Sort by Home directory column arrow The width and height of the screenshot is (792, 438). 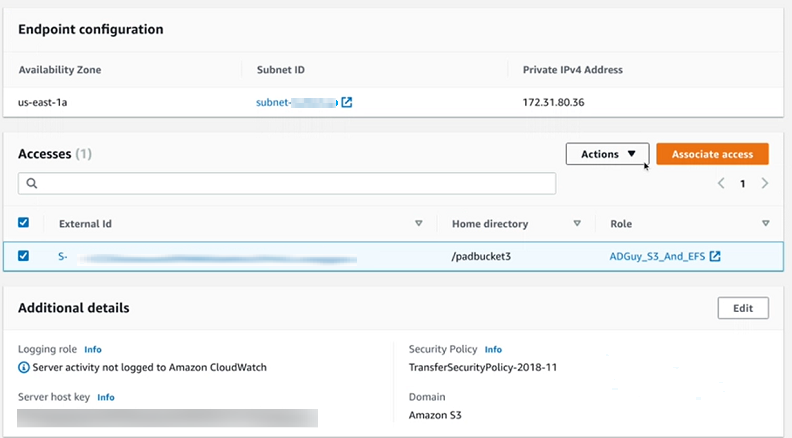[x=577, y=224]
